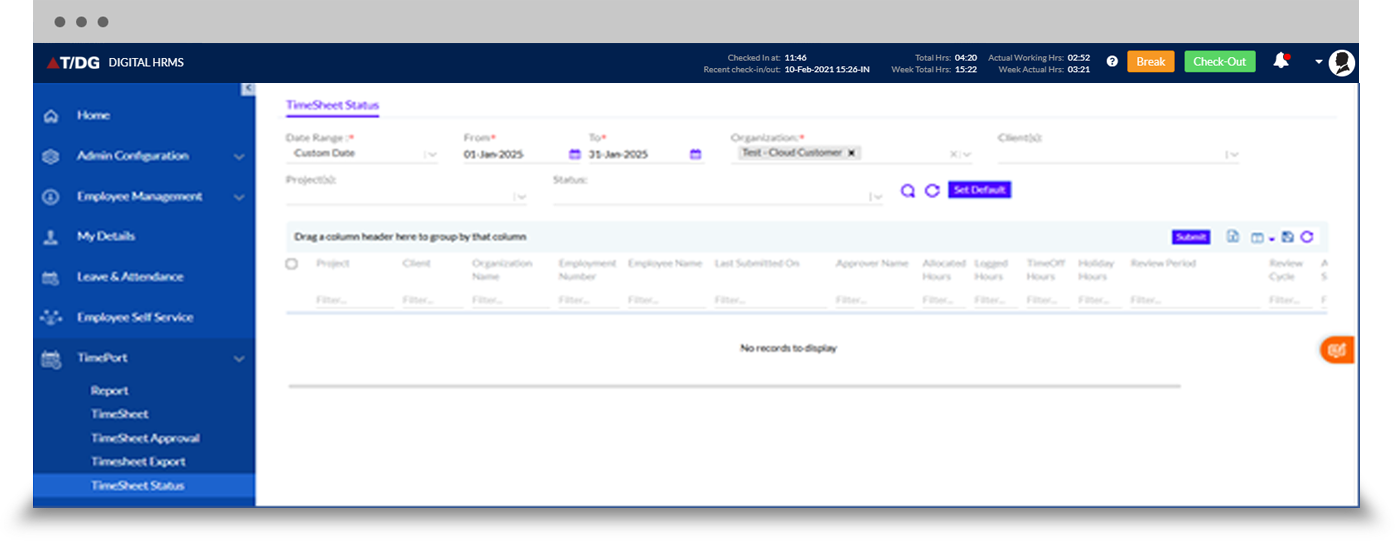The image size is (1395, 541).
Task: Sort by the Last Submitted On column
Action: click(x=757, y=264)
